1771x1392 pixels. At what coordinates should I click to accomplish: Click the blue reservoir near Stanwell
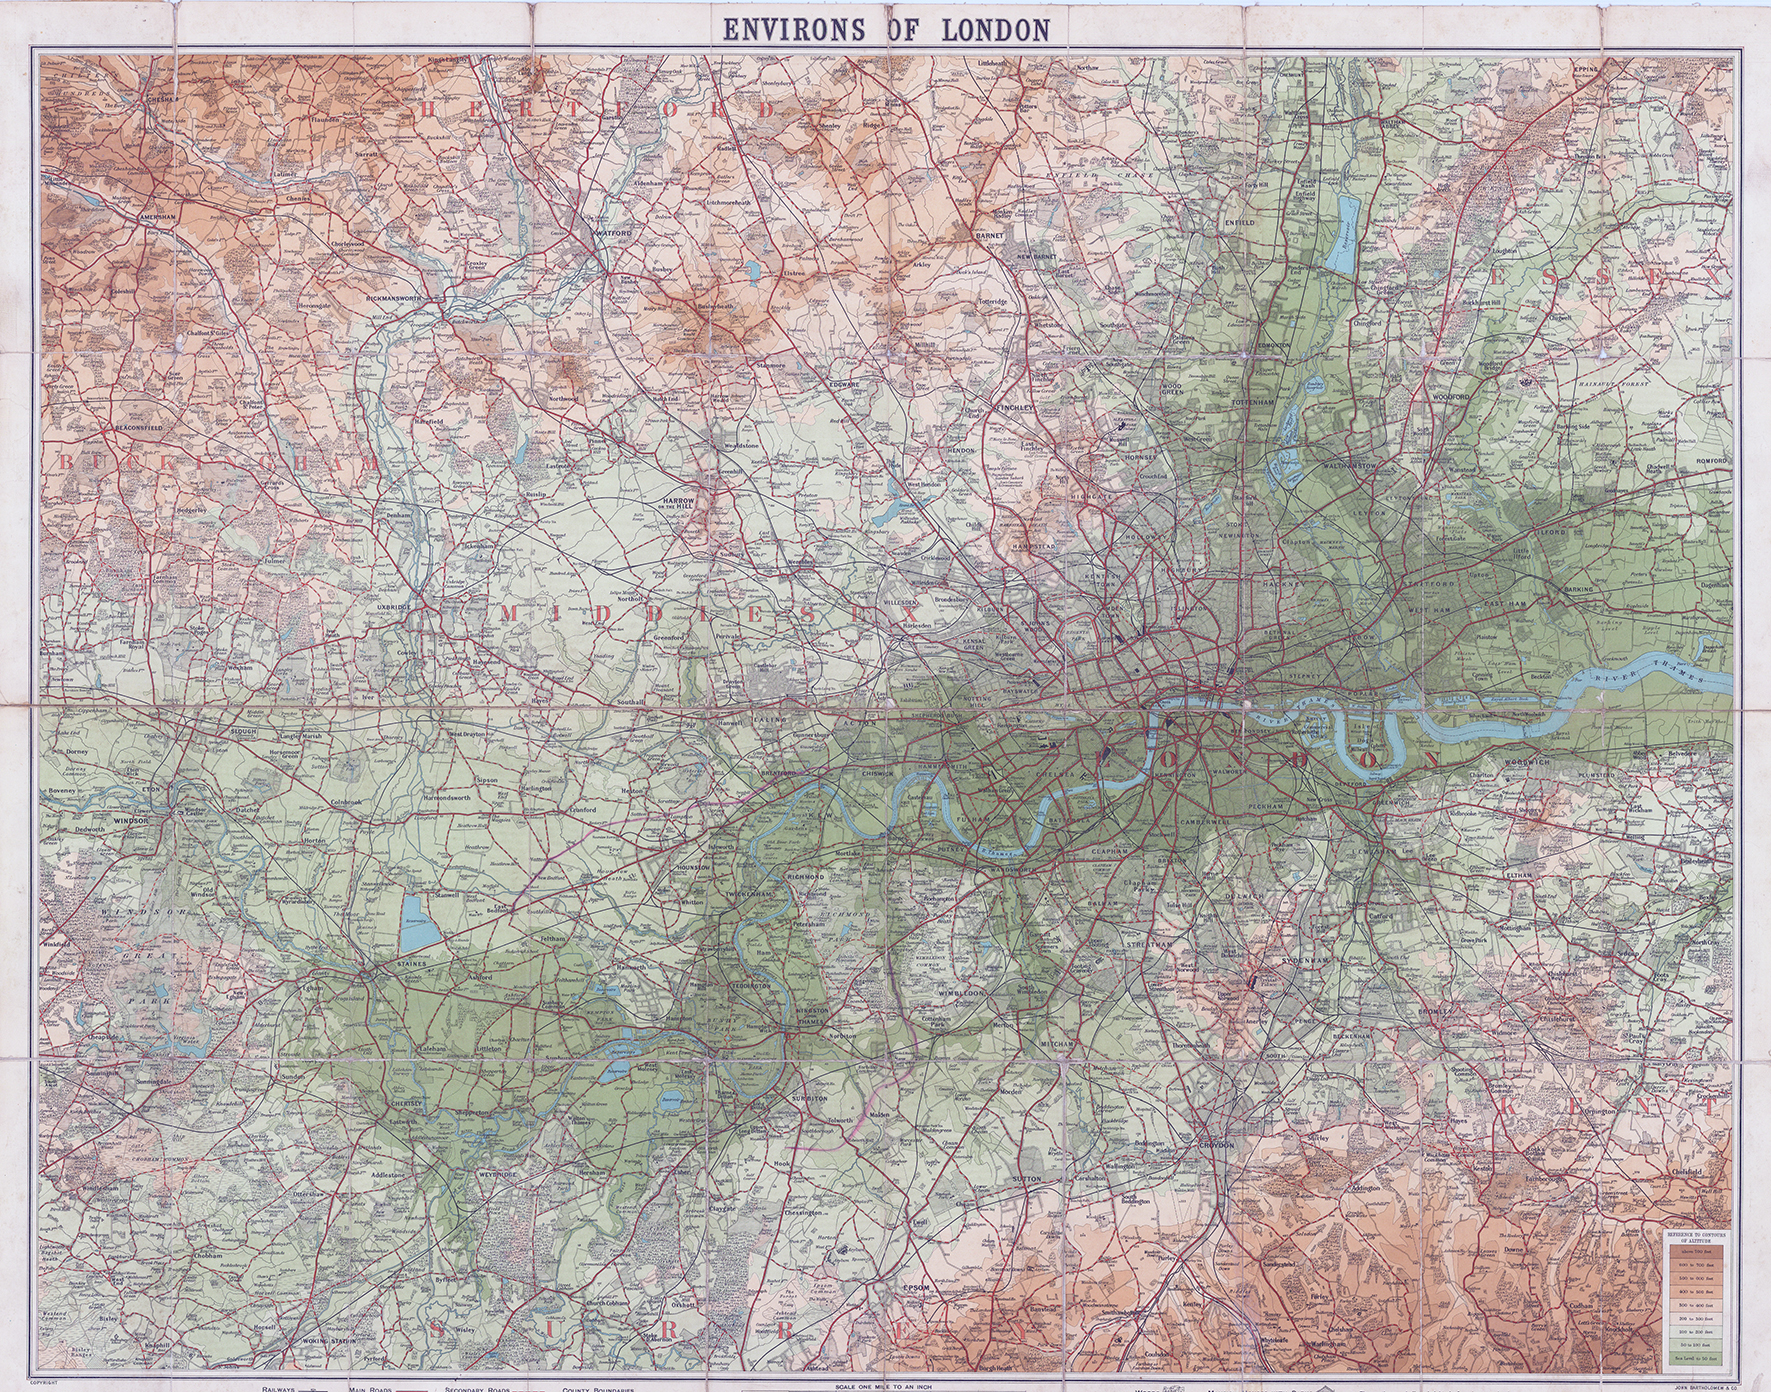(x=417, y=922)
